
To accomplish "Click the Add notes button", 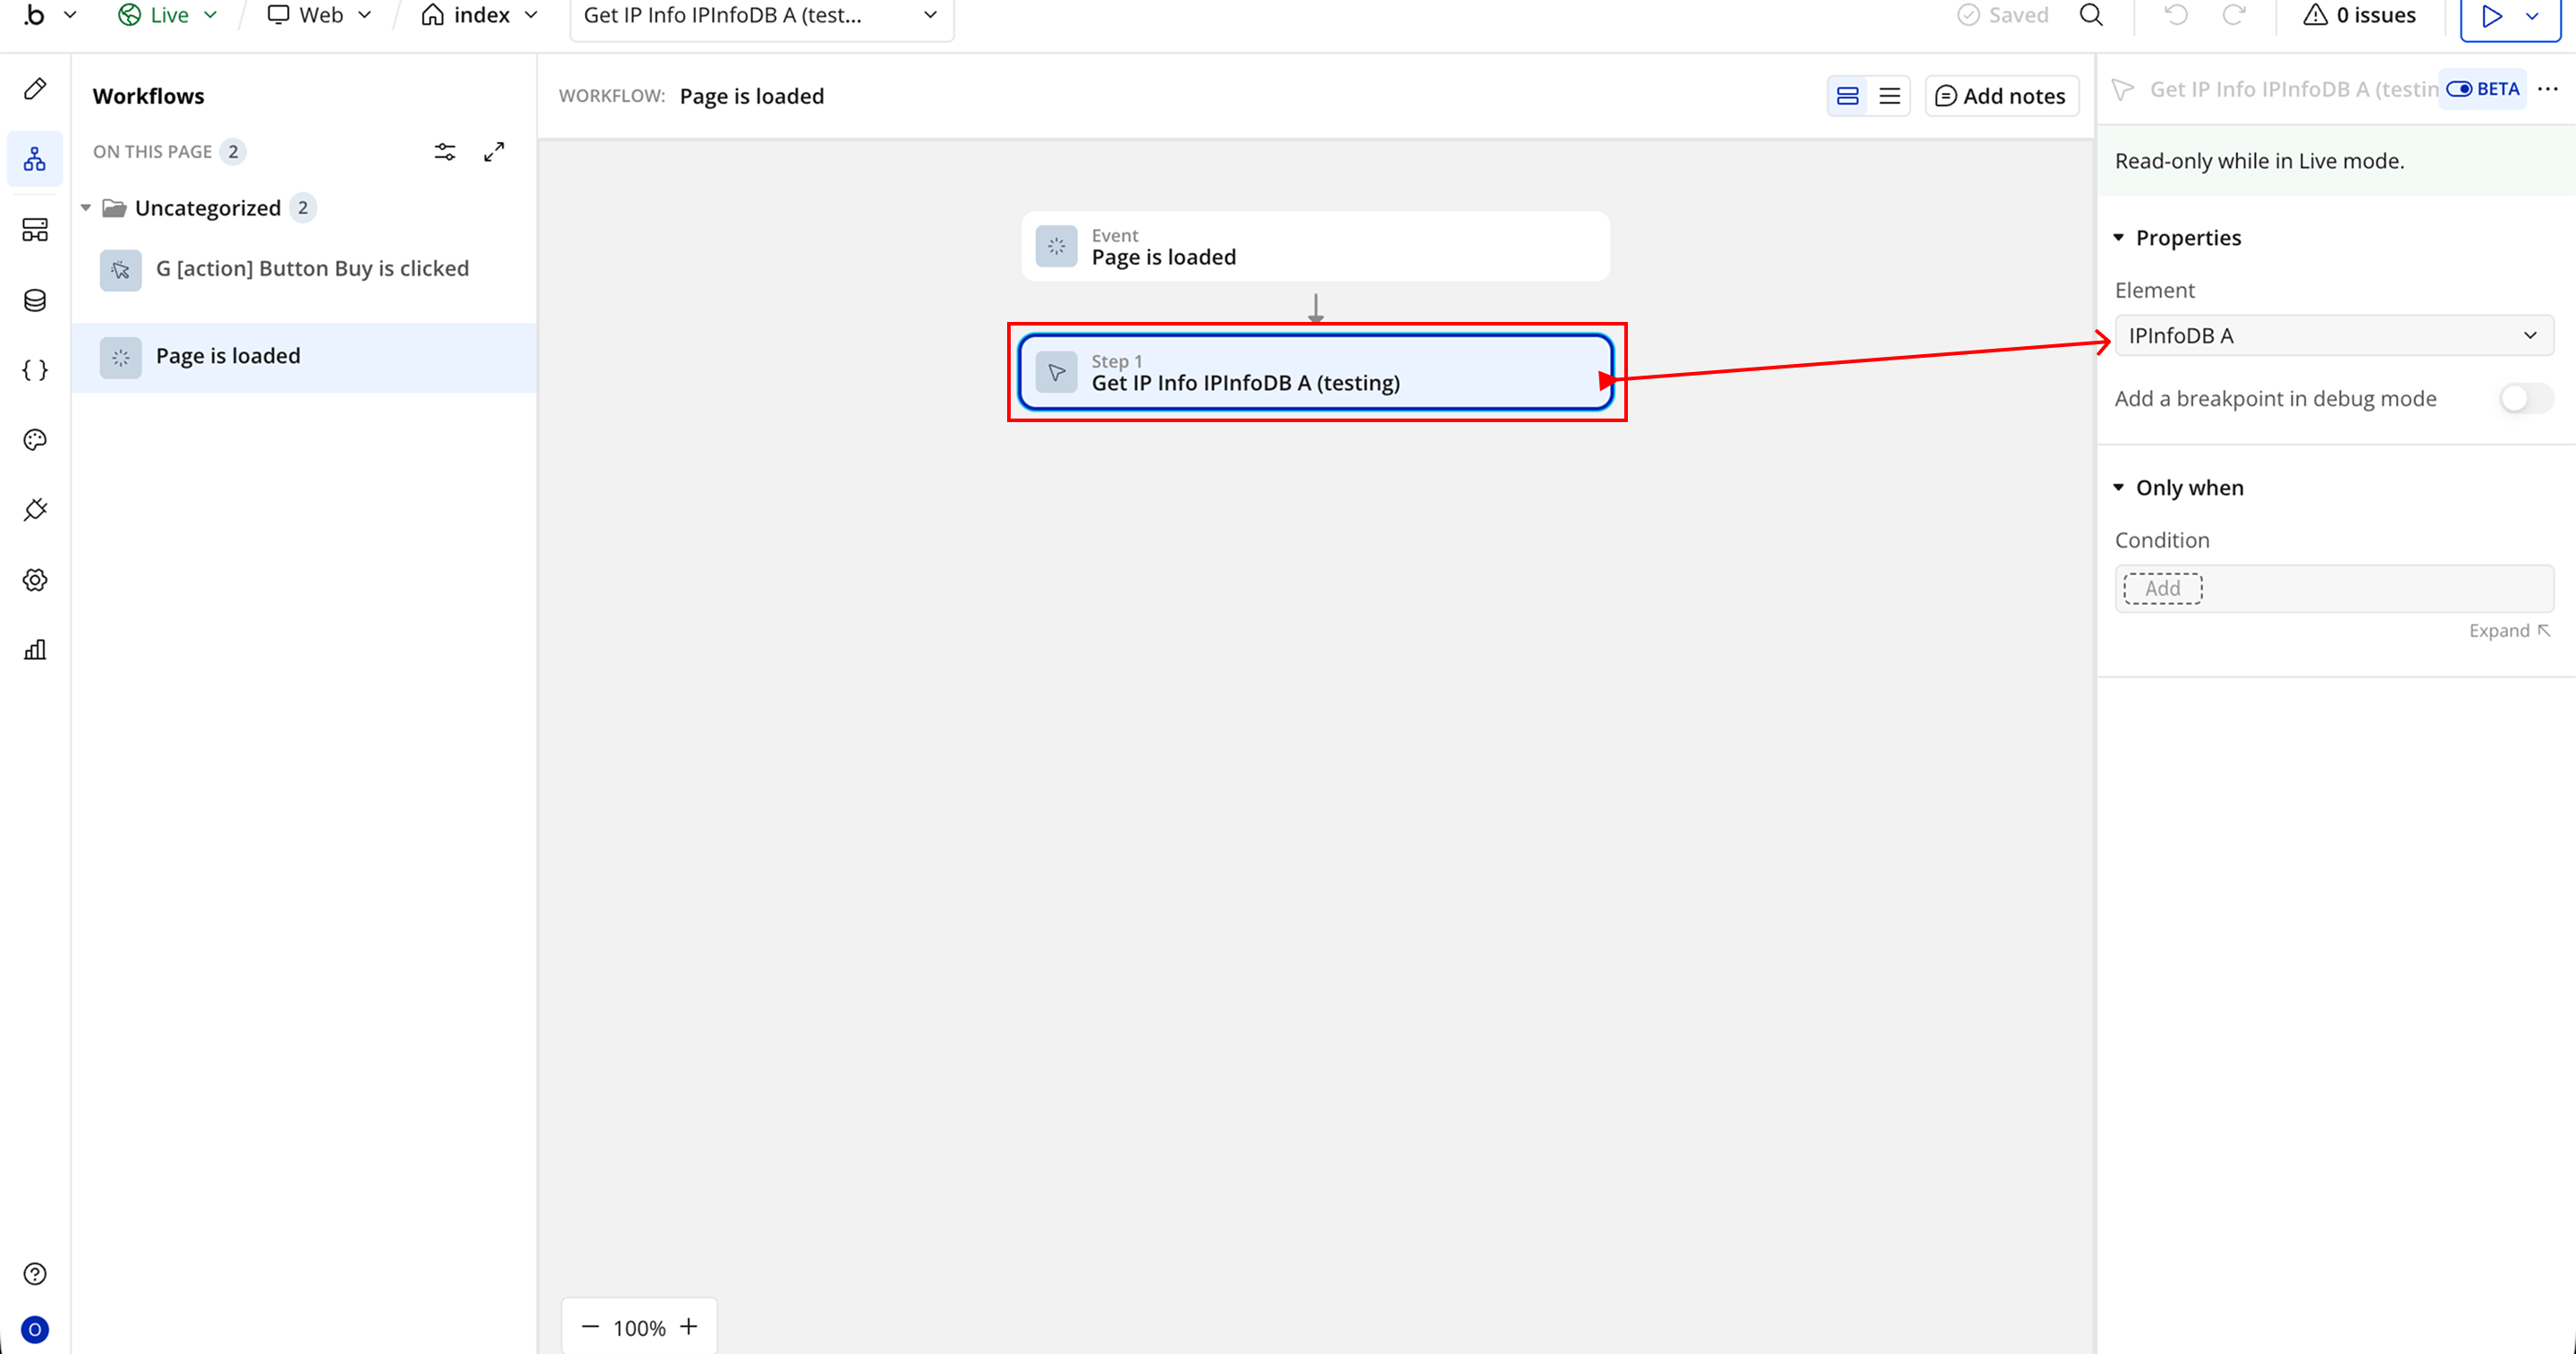I will point(2001,96).
